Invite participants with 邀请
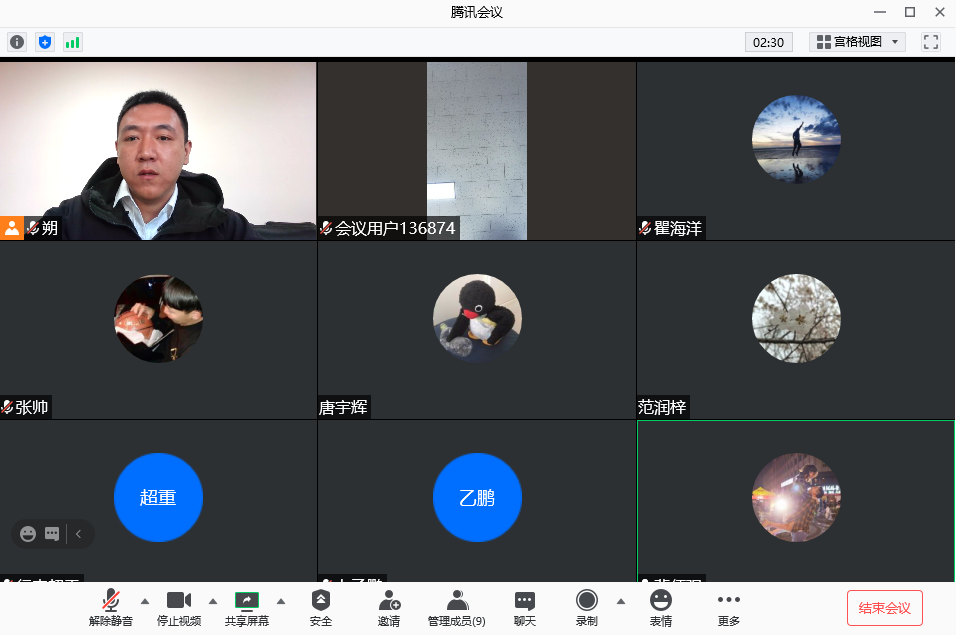This screenshot has height=635, width=956. [389, 608]
